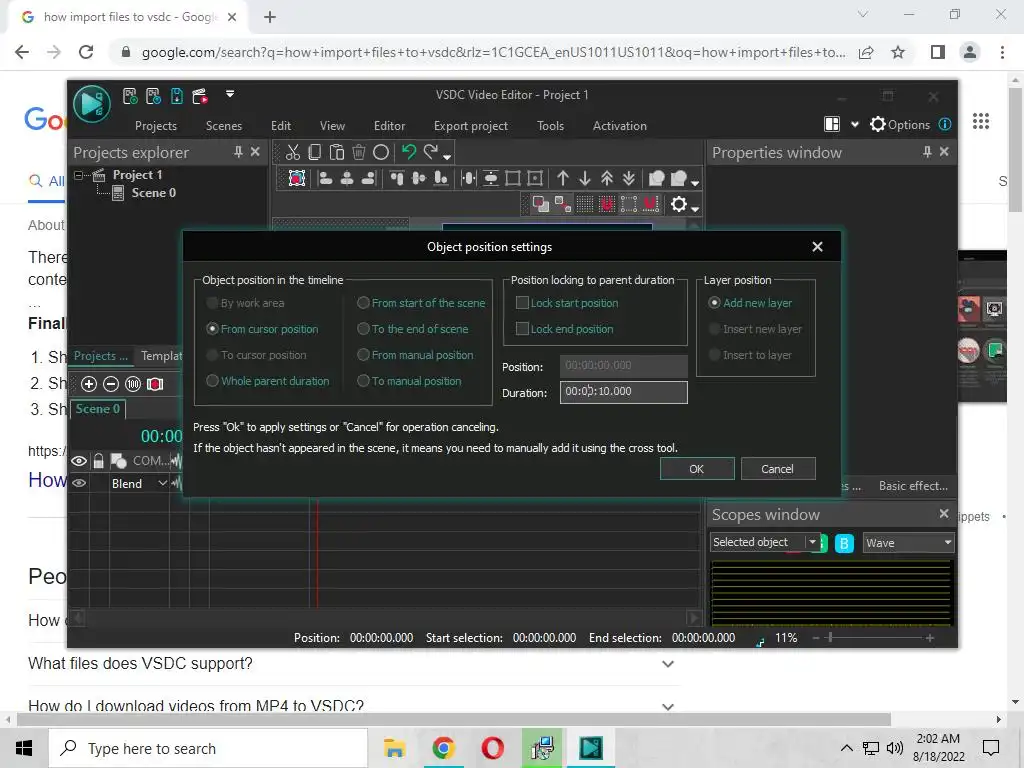1024x768 pixels.
Task: Open the Tools menu
Action: pyautogui.click(x=550, y=126)
